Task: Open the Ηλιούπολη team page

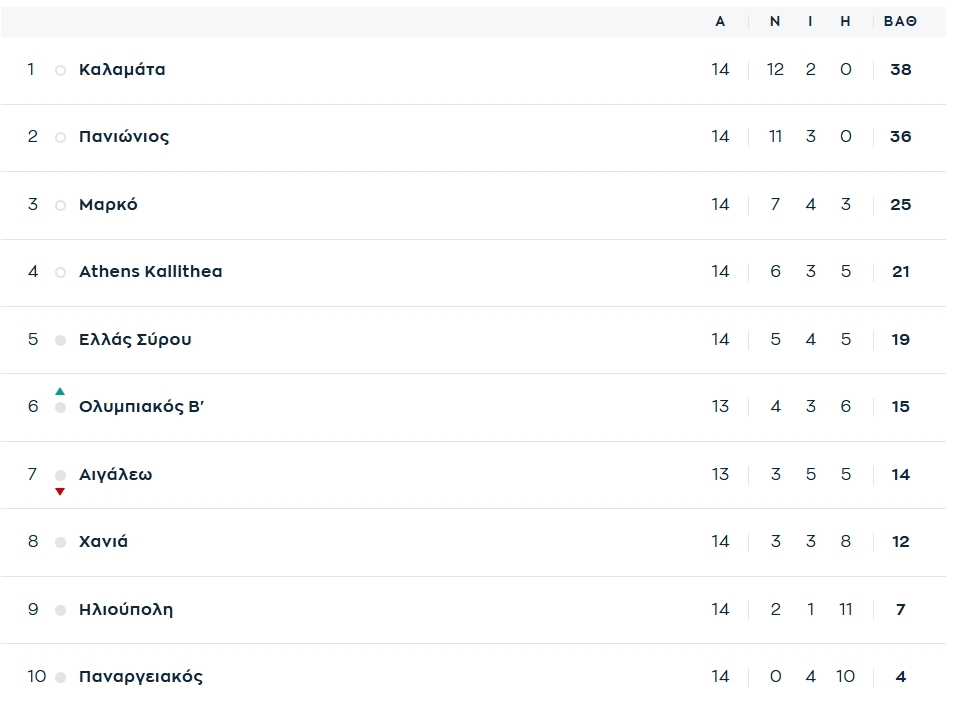Action: point(126,609)
